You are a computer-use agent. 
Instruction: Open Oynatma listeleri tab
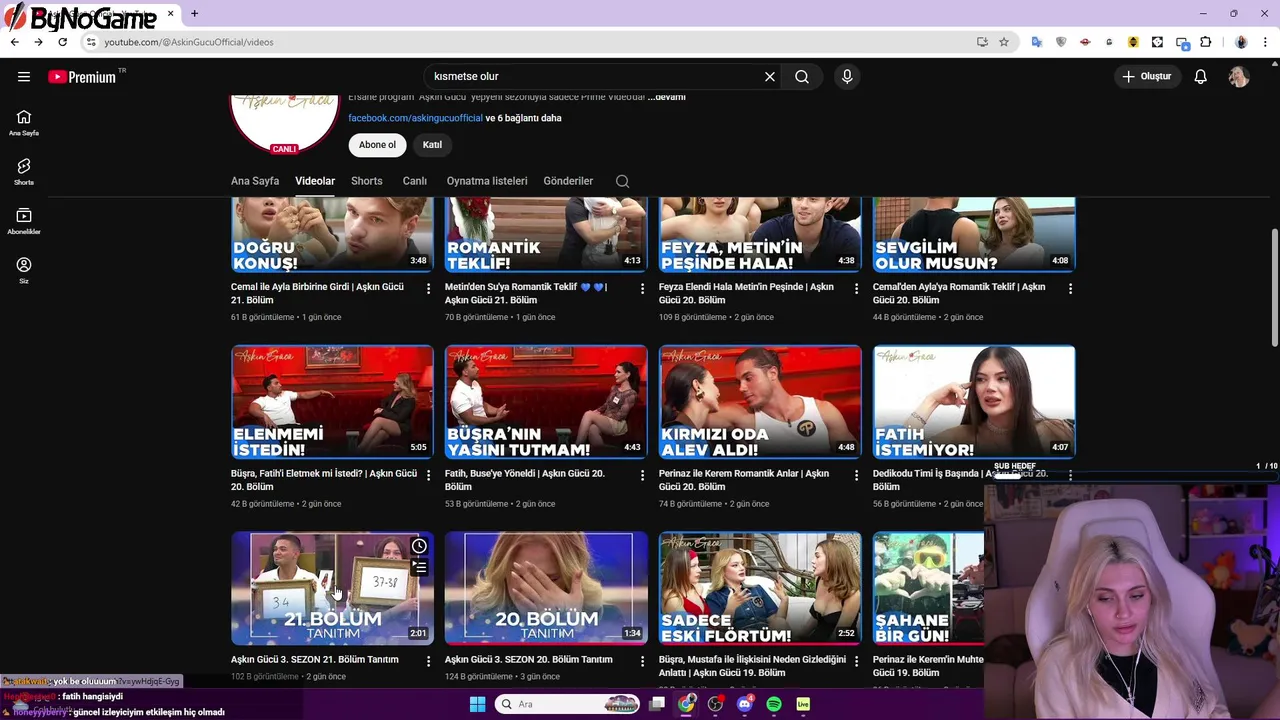(x=487, y=181)
